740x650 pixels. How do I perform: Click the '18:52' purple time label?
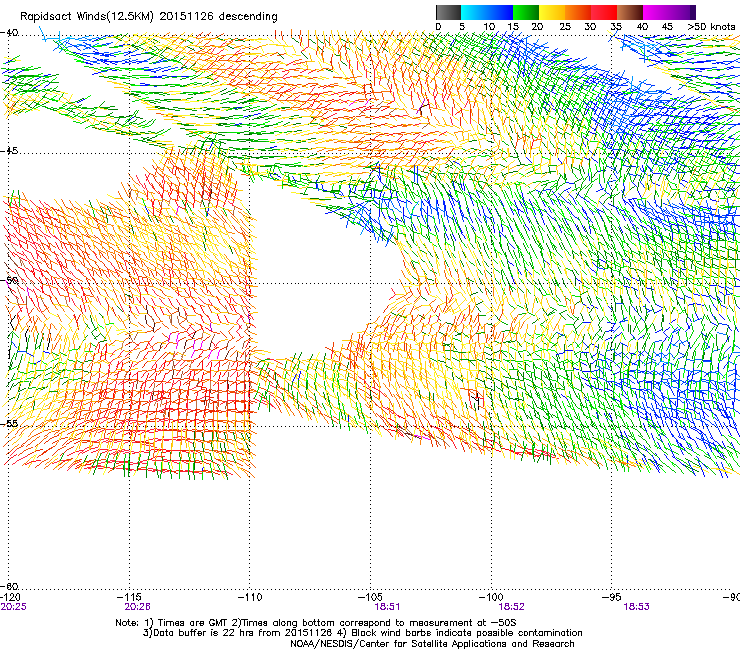pyautogui.click(x=512, y=607)
